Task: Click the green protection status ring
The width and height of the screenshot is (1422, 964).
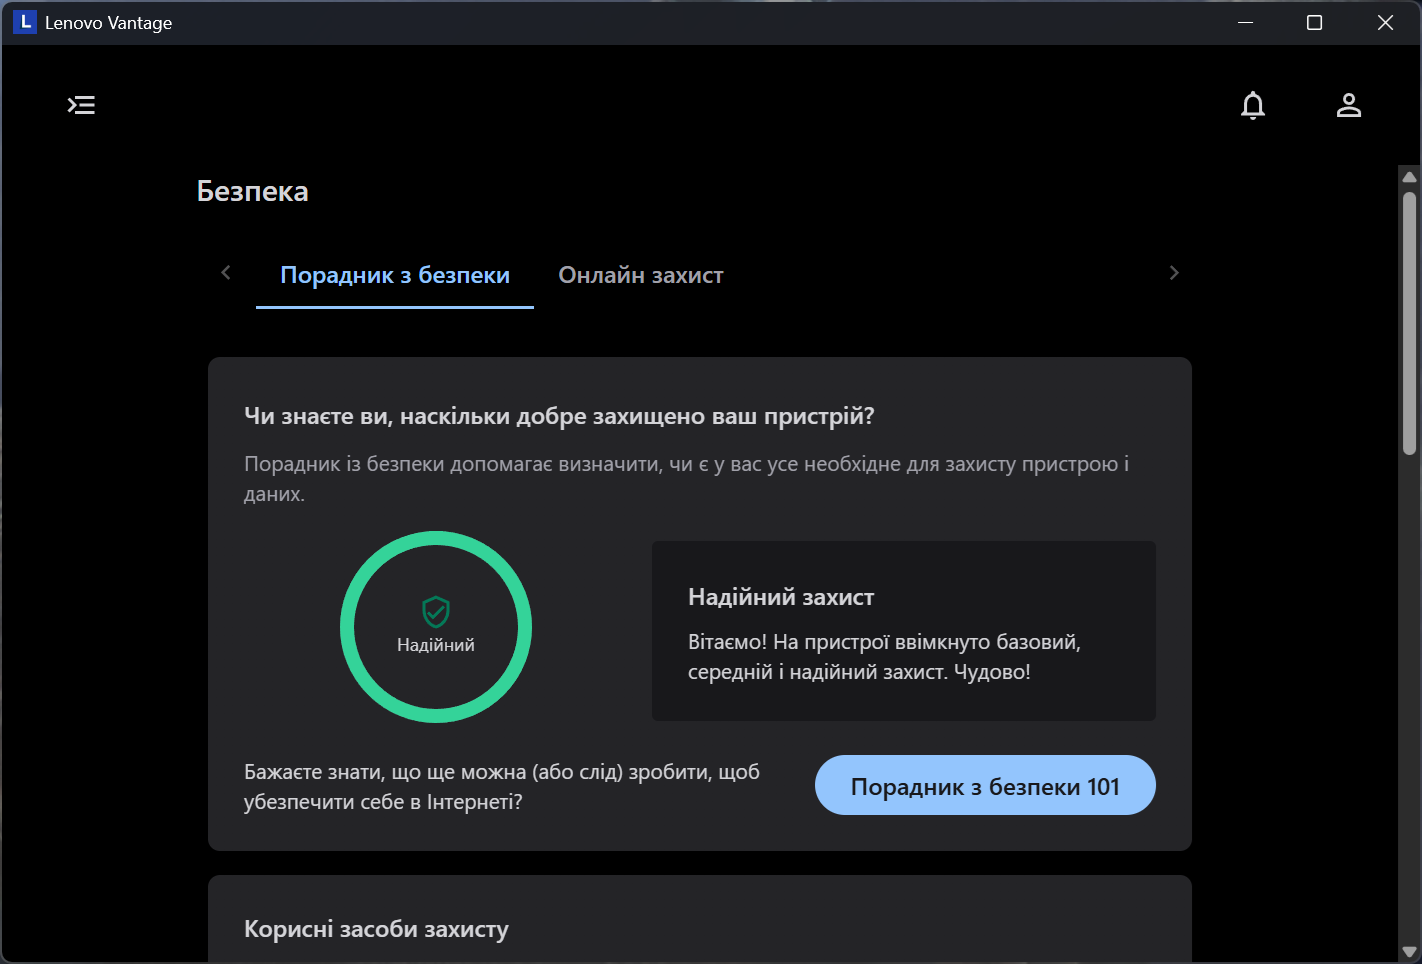Action: coord(436,538)
